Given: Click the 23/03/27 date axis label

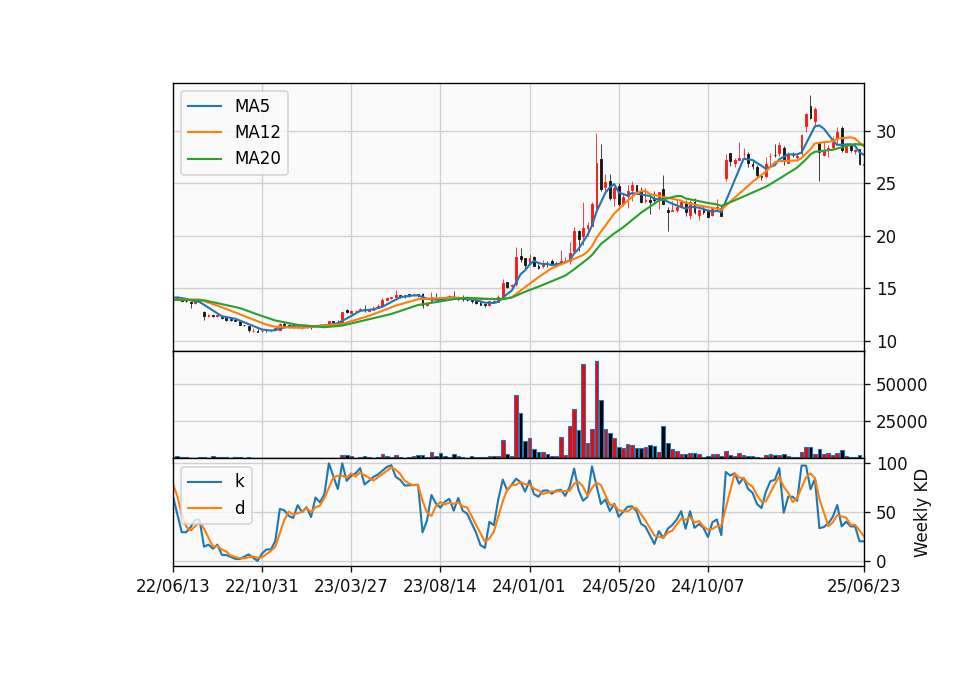Looking at the screenshot, I should (x=351, y=586).
